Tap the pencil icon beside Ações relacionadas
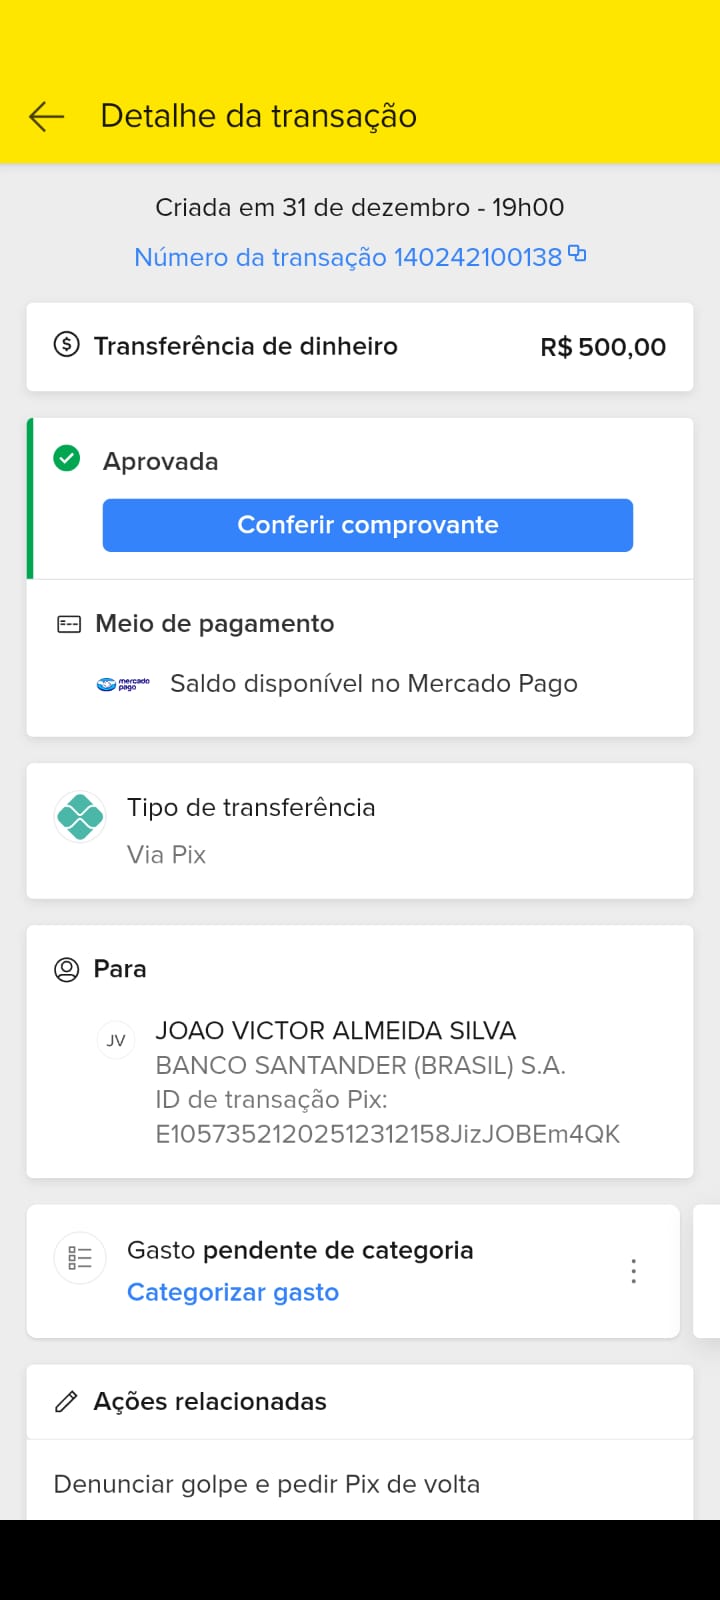The width and height of the screenshot is (720, 1600). (66, 1402)
